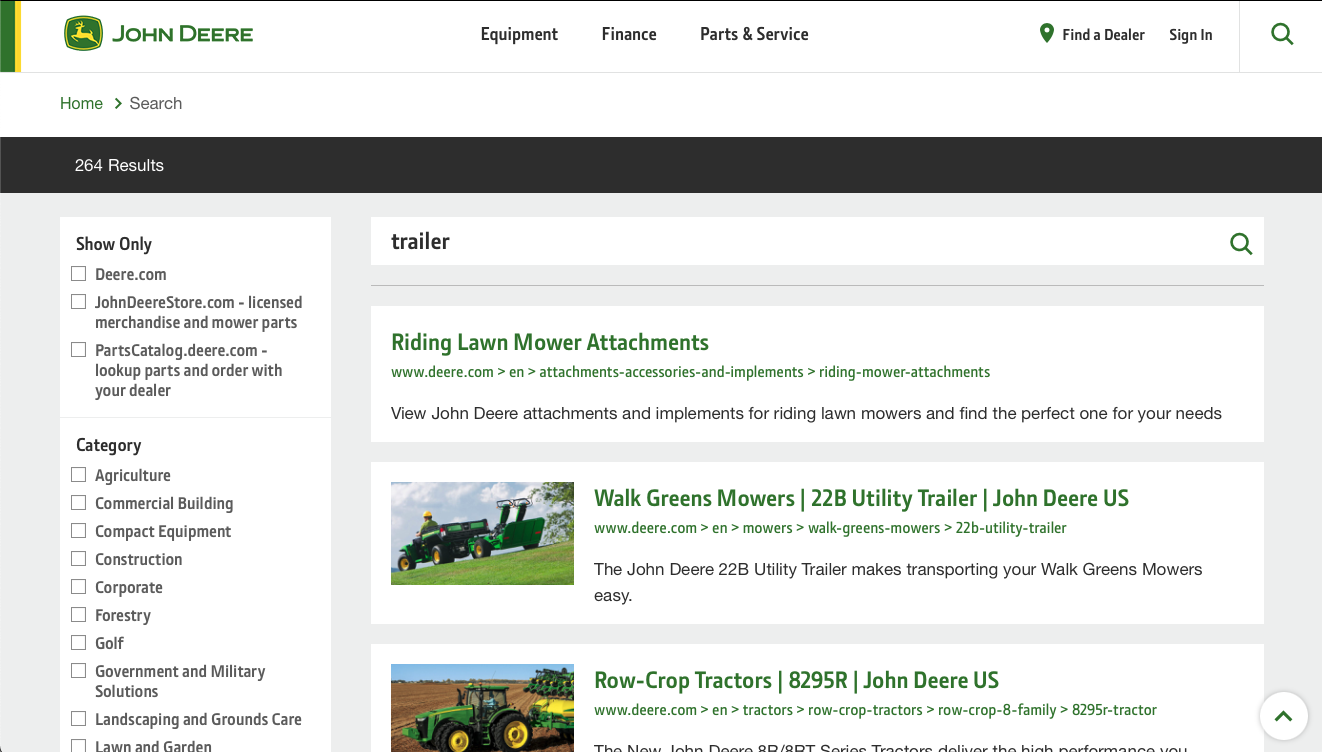Click the back-to-top arrow button
The height and width of the screenshot is (752, 1322).
[x=1284, y=716]
